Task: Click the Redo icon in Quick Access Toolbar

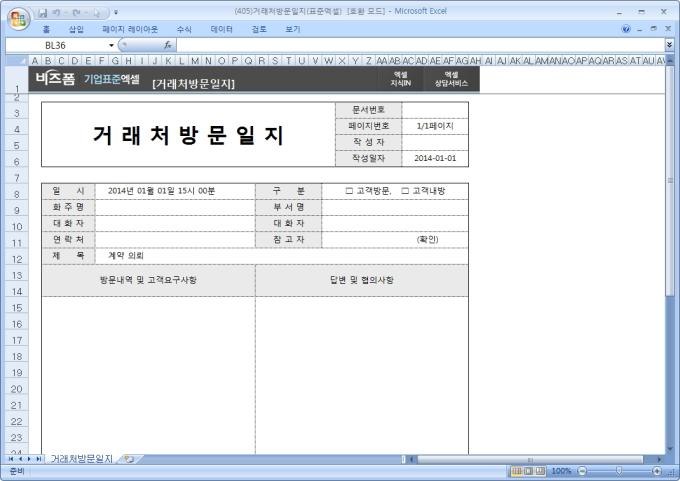Action: (76, 13)
